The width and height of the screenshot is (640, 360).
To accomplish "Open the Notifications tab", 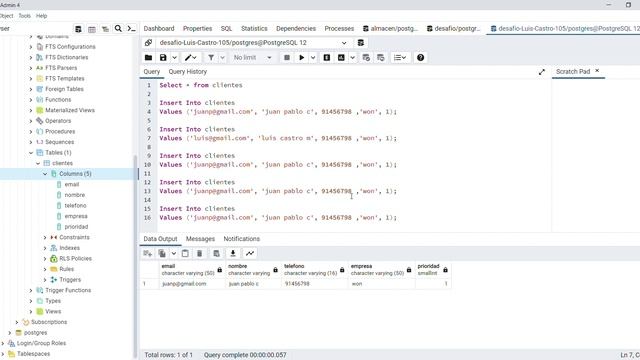I will pos(242,239).
